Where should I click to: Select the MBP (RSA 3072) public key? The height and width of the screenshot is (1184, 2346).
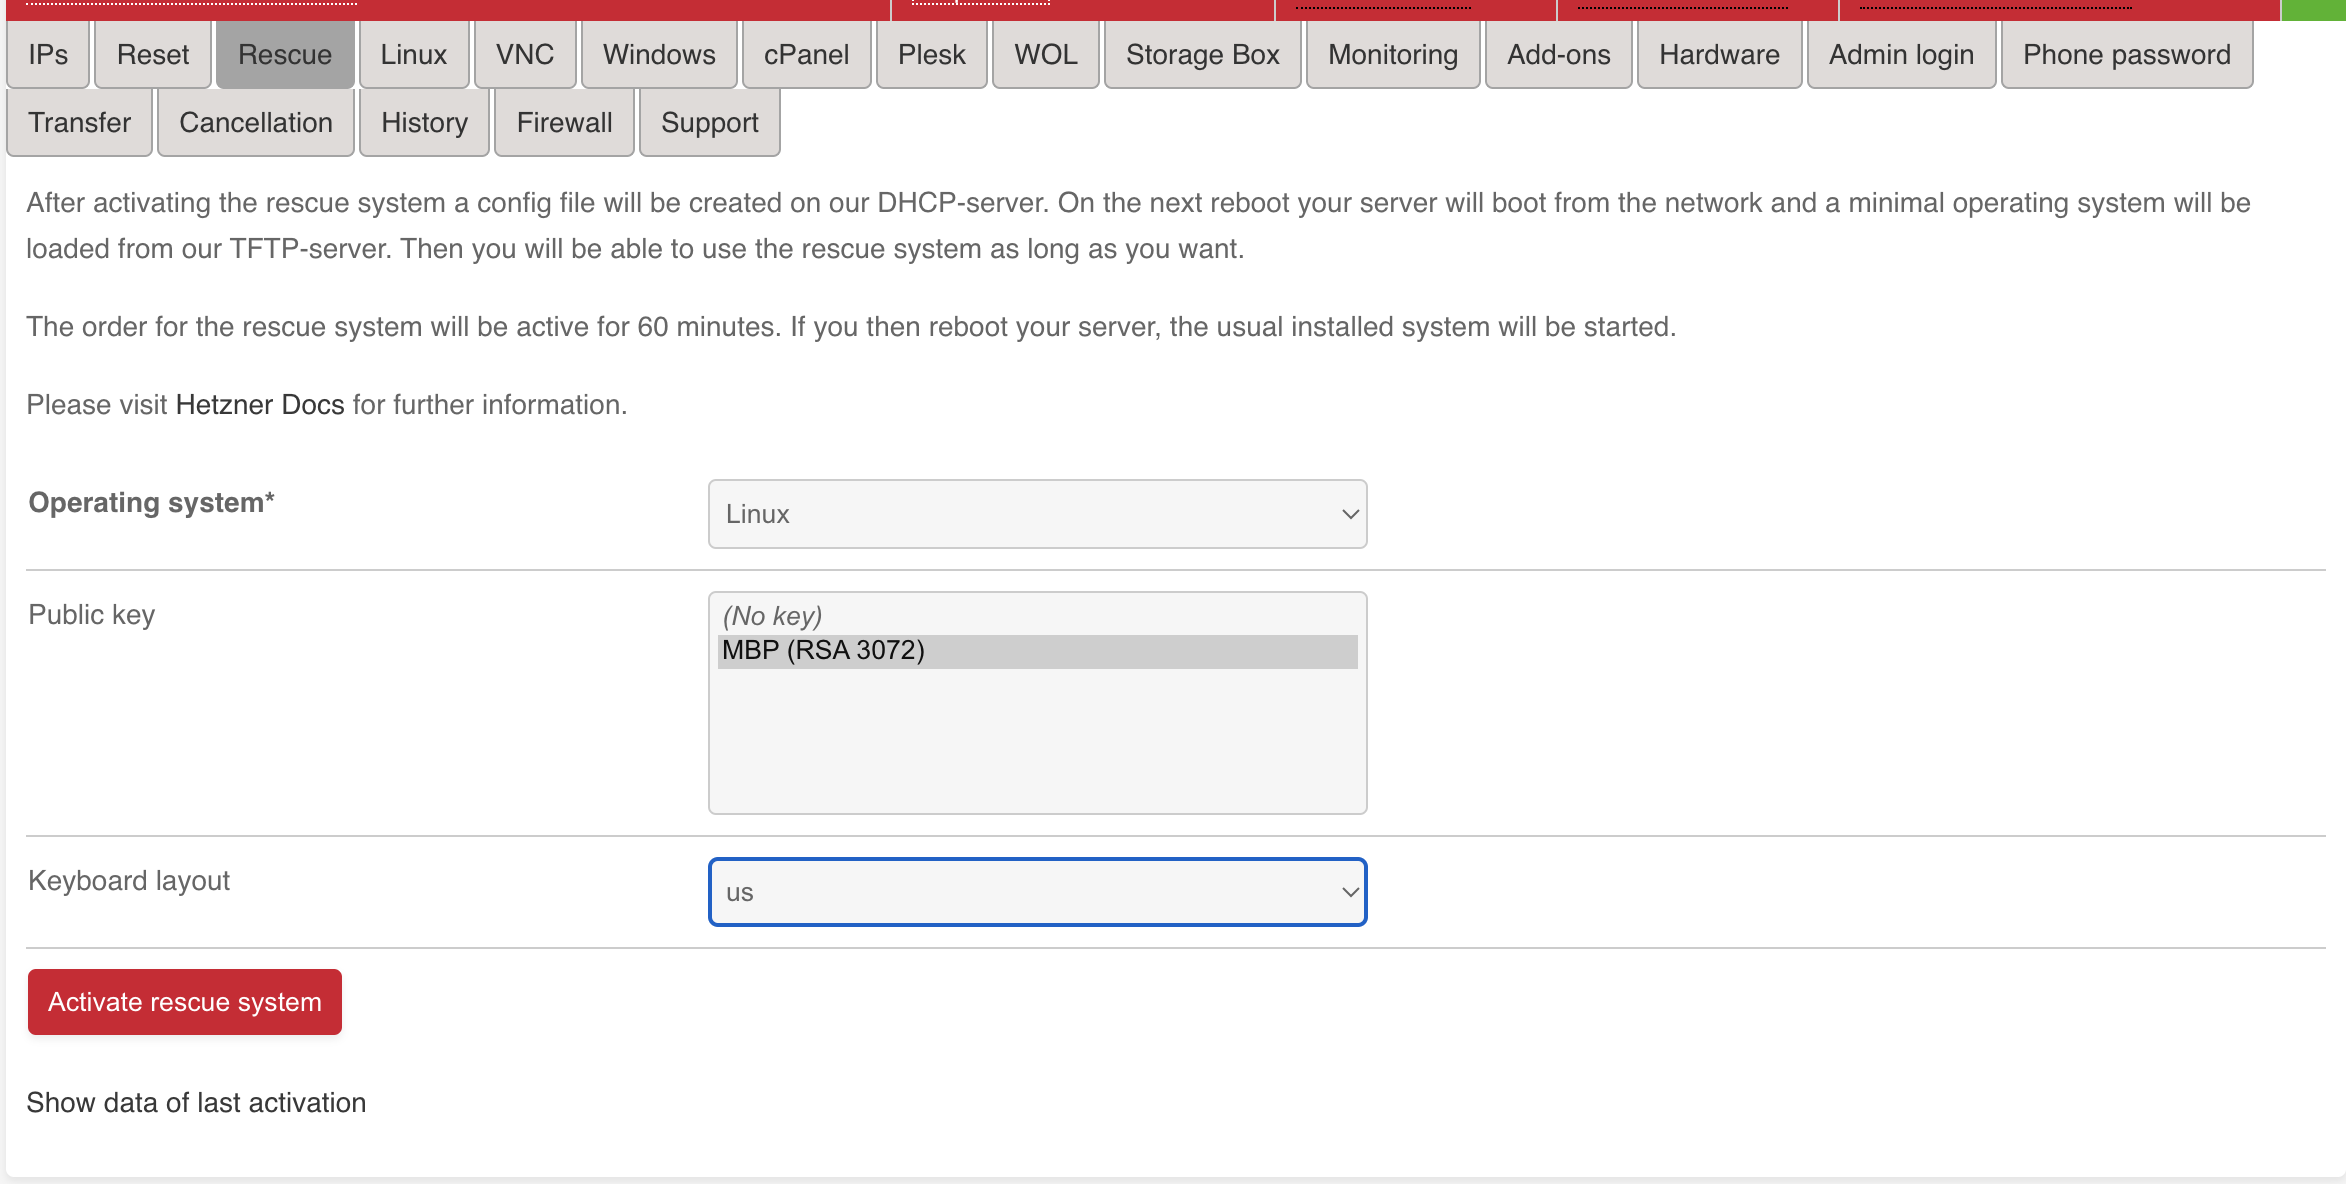click(x=823, y=651)
